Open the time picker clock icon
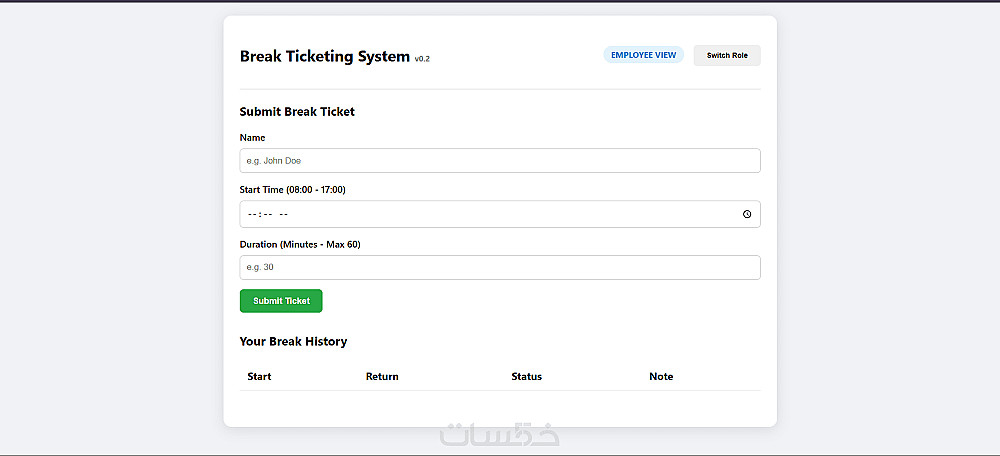Viewport: 1000px width, 456px height. pyautogui.click(x=747, y=214)
